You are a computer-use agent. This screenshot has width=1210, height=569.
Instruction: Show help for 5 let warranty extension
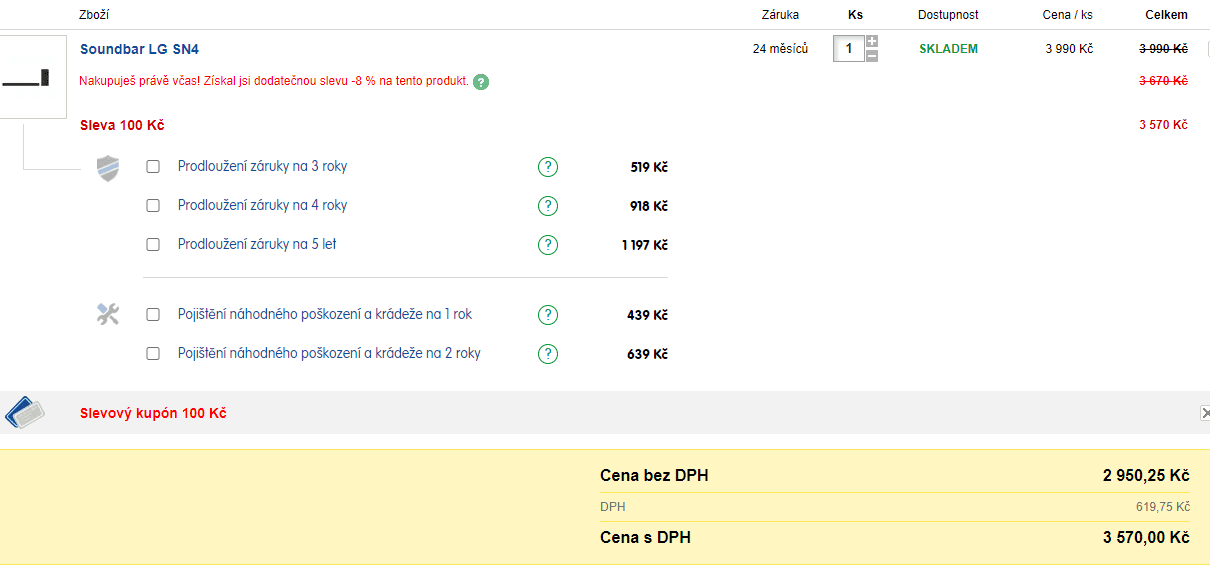point(548,245)
